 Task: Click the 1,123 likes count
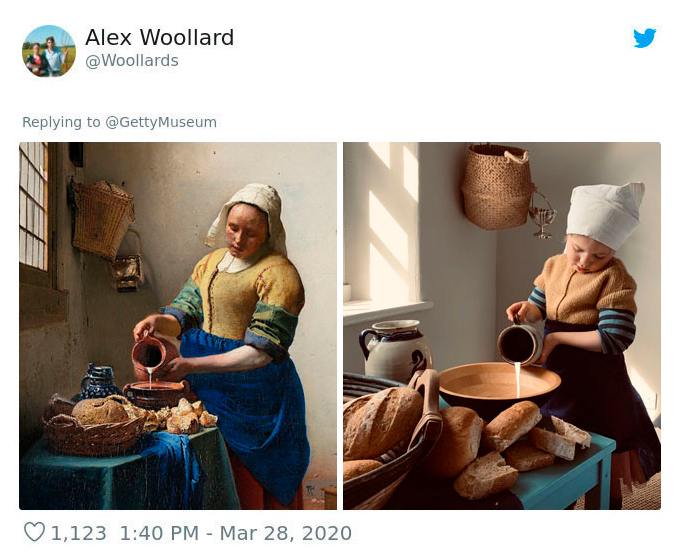pos(78,533)
